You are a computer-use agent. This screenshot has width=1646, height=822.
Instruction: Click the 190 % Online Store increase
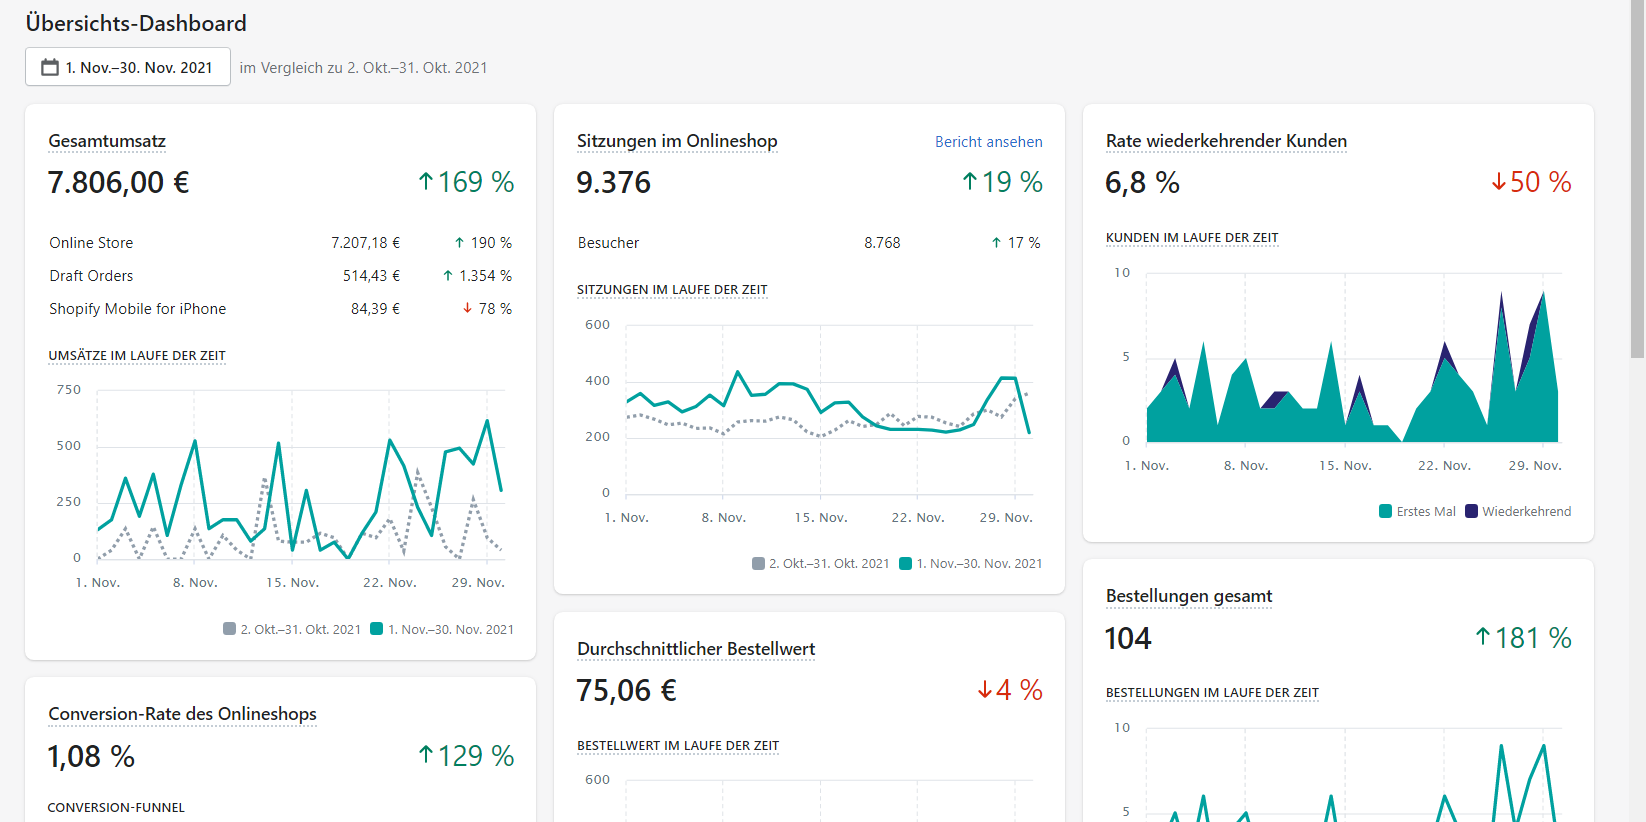pyautogui.click(x=483, y=243)
